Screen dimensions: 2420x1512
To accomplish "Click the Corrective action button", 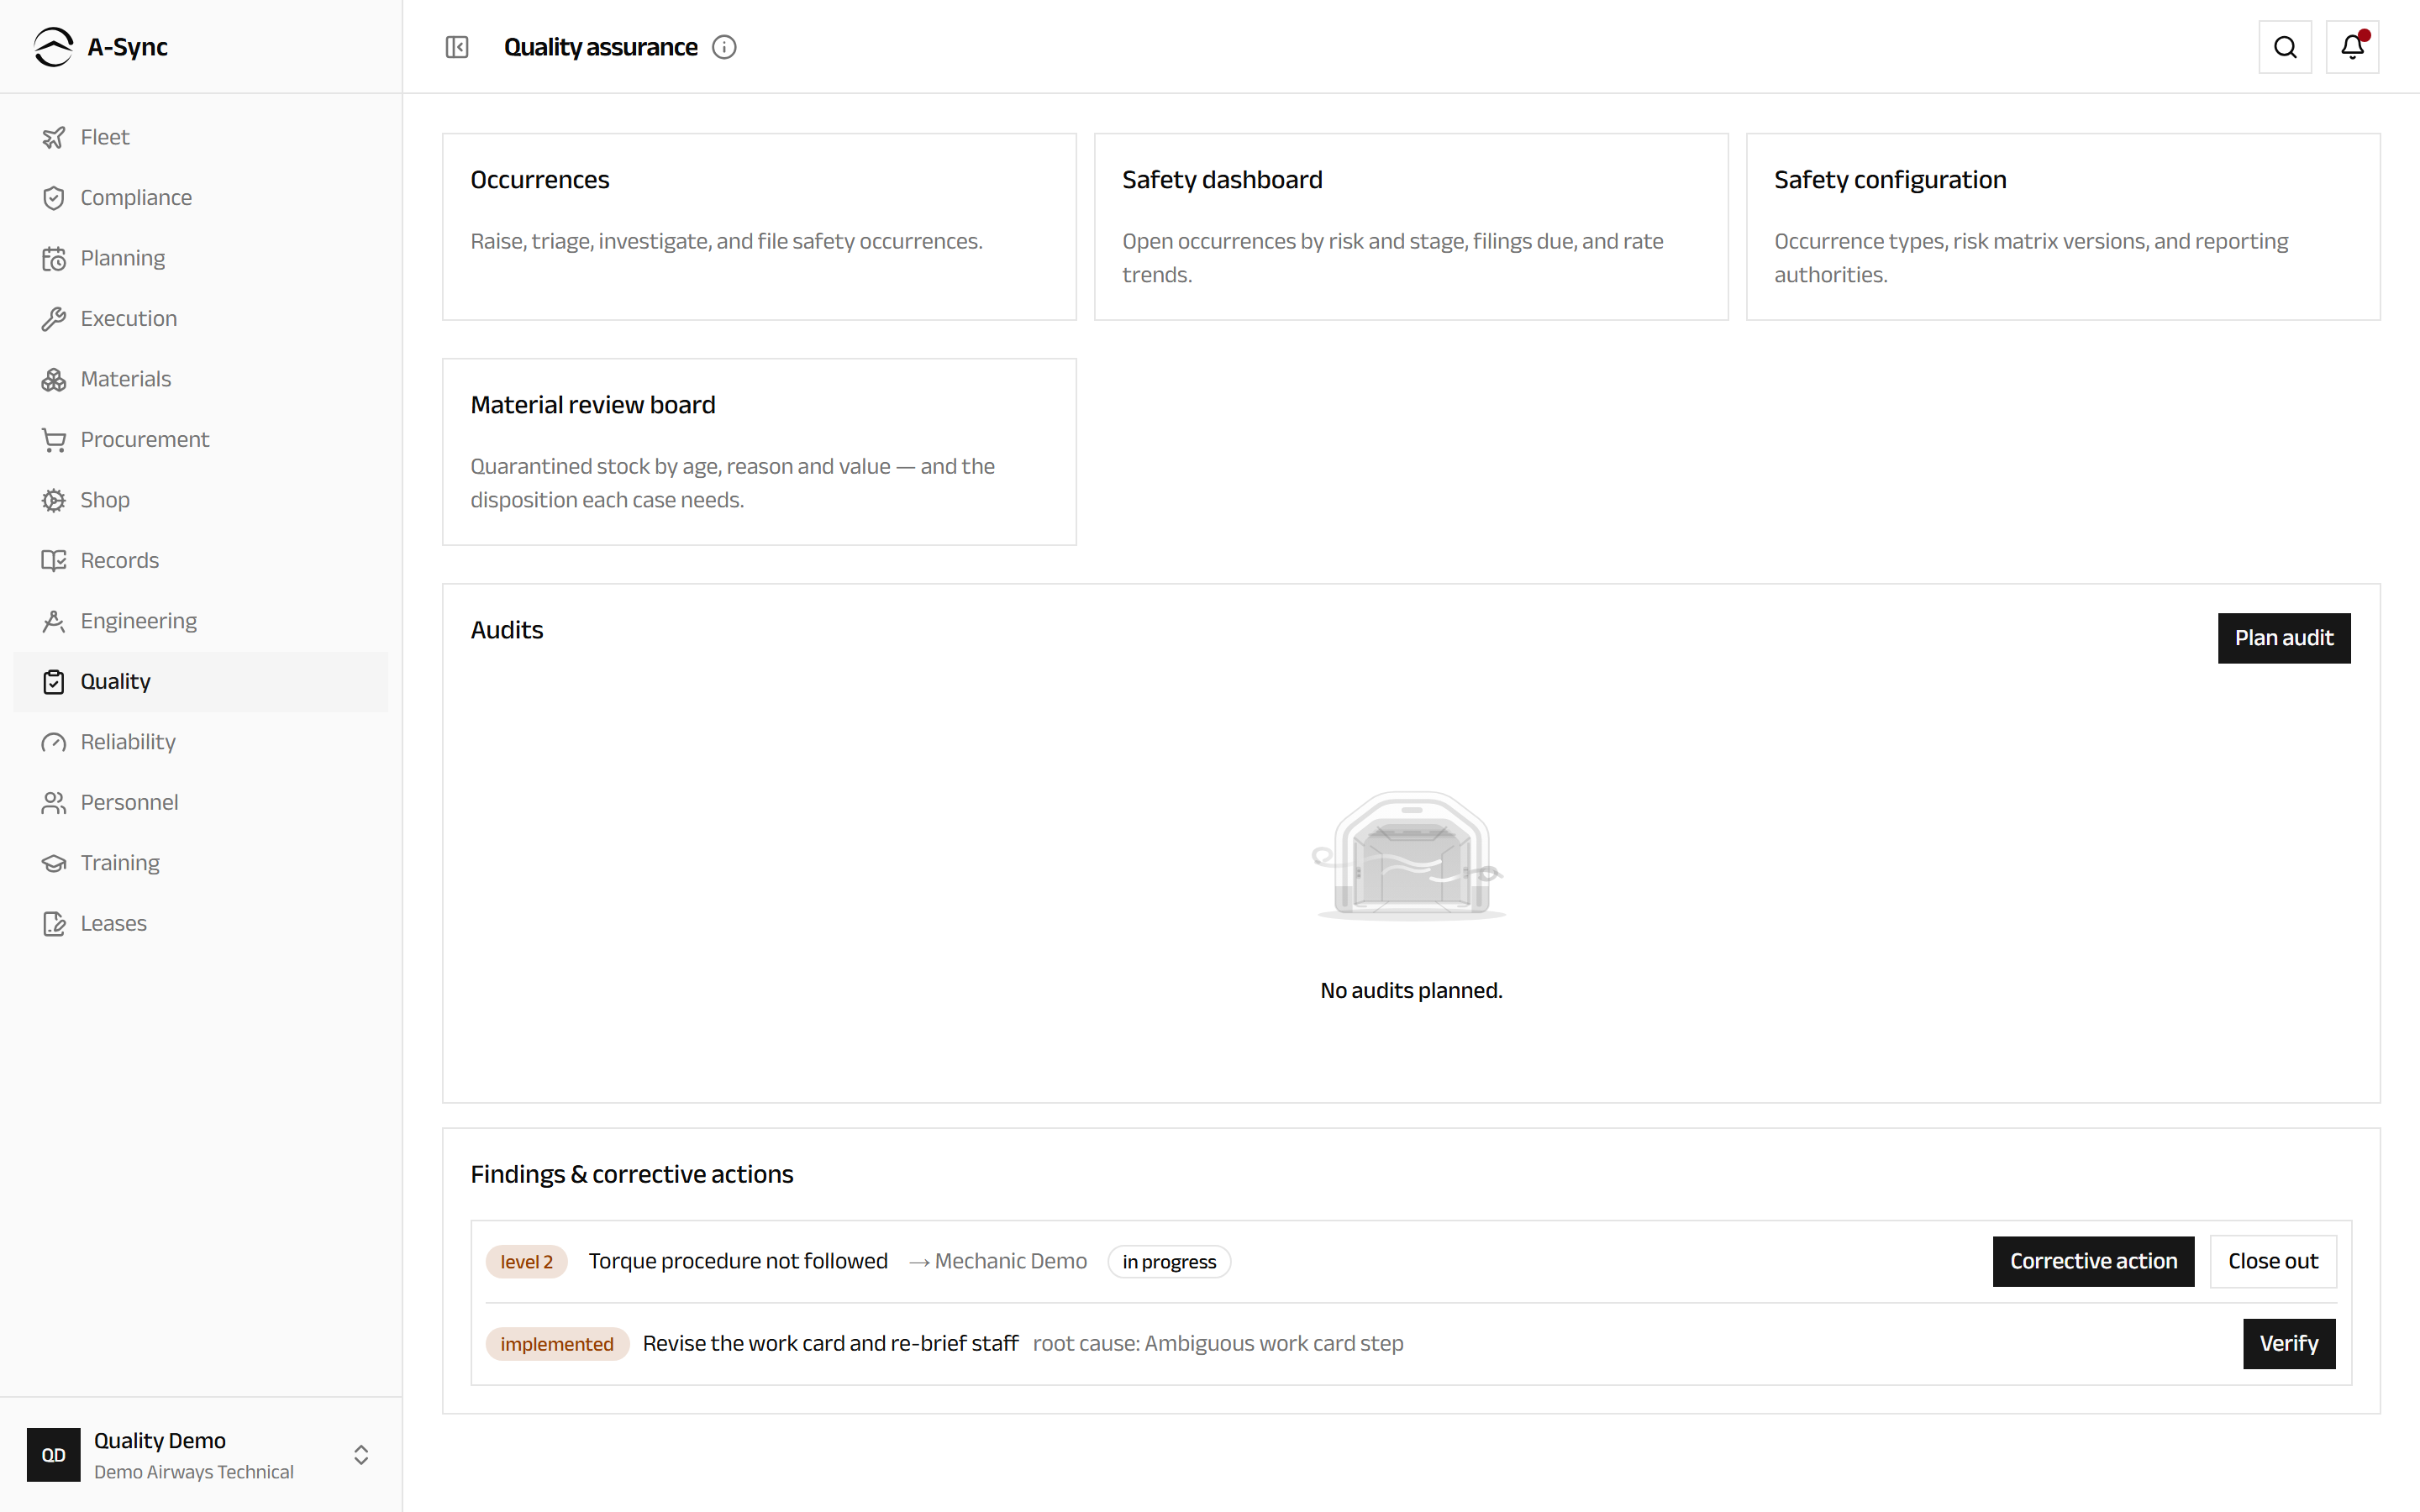I will (2093, 1262).
